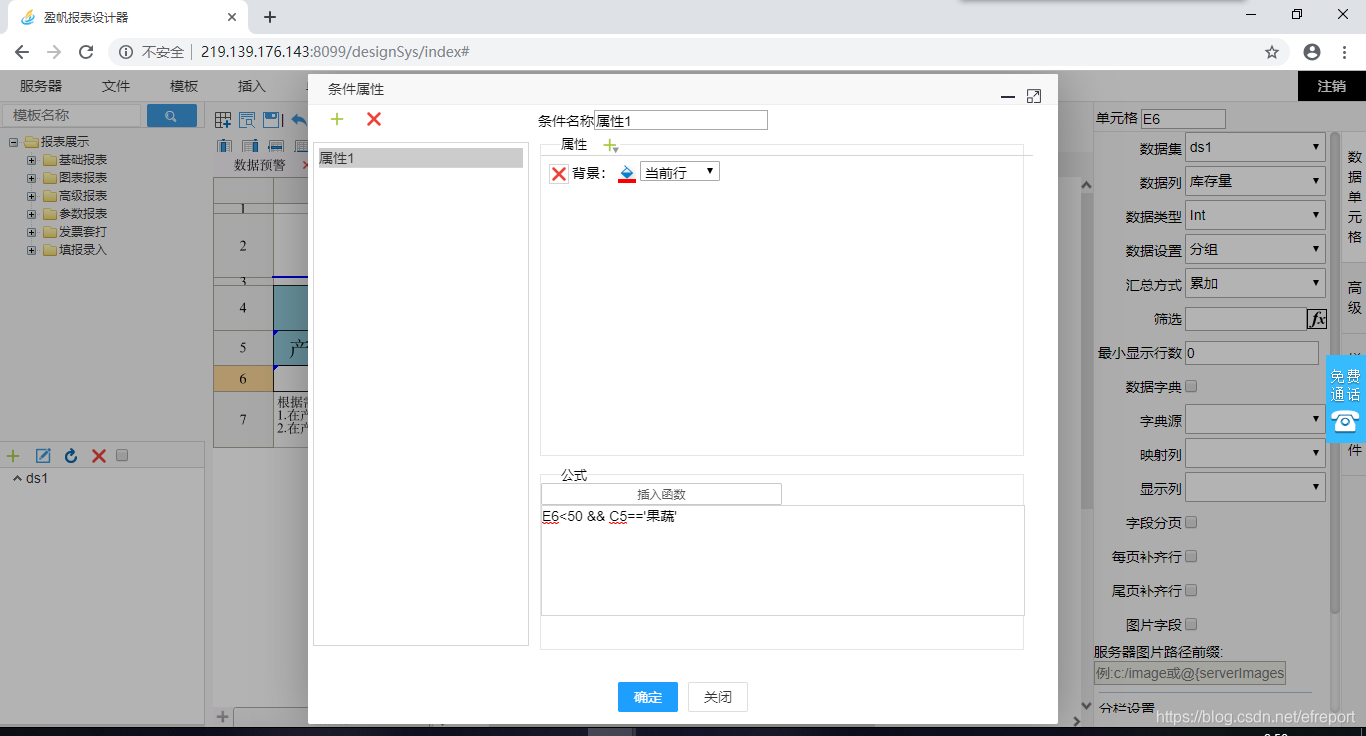Click into the formula text area
Image resolution: width=1366 pixels, height=736 pixels.
(x=783, y=560)
